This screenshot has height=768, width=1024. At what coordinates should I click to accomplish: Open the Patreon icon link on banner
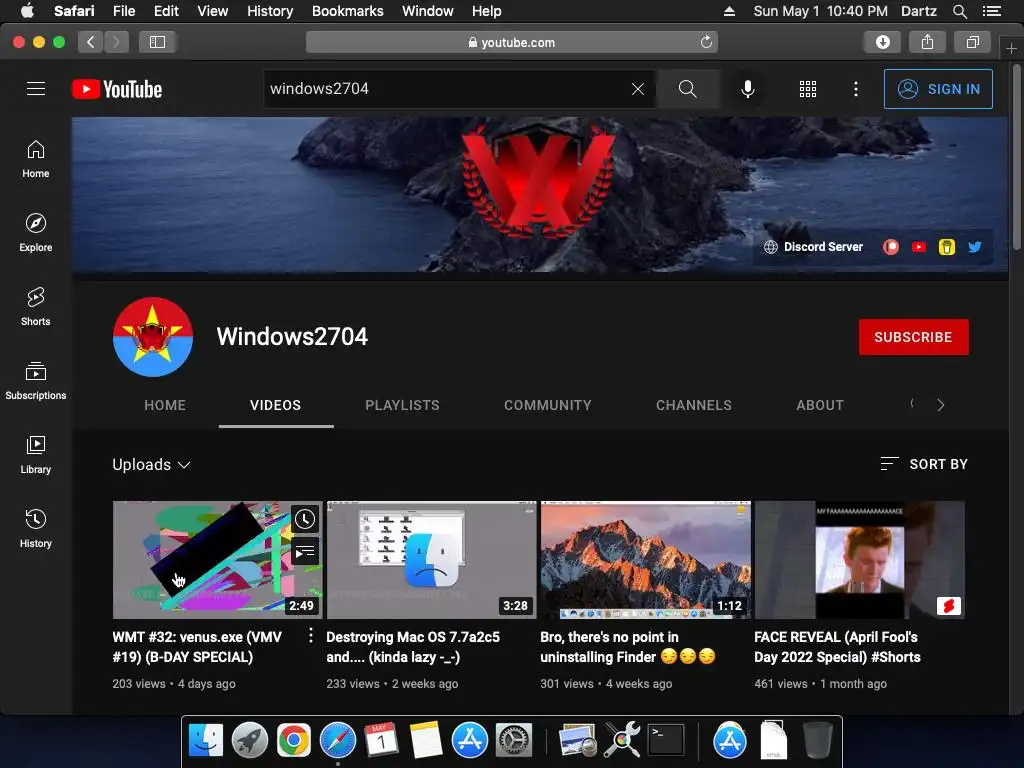tap(891, 247)
